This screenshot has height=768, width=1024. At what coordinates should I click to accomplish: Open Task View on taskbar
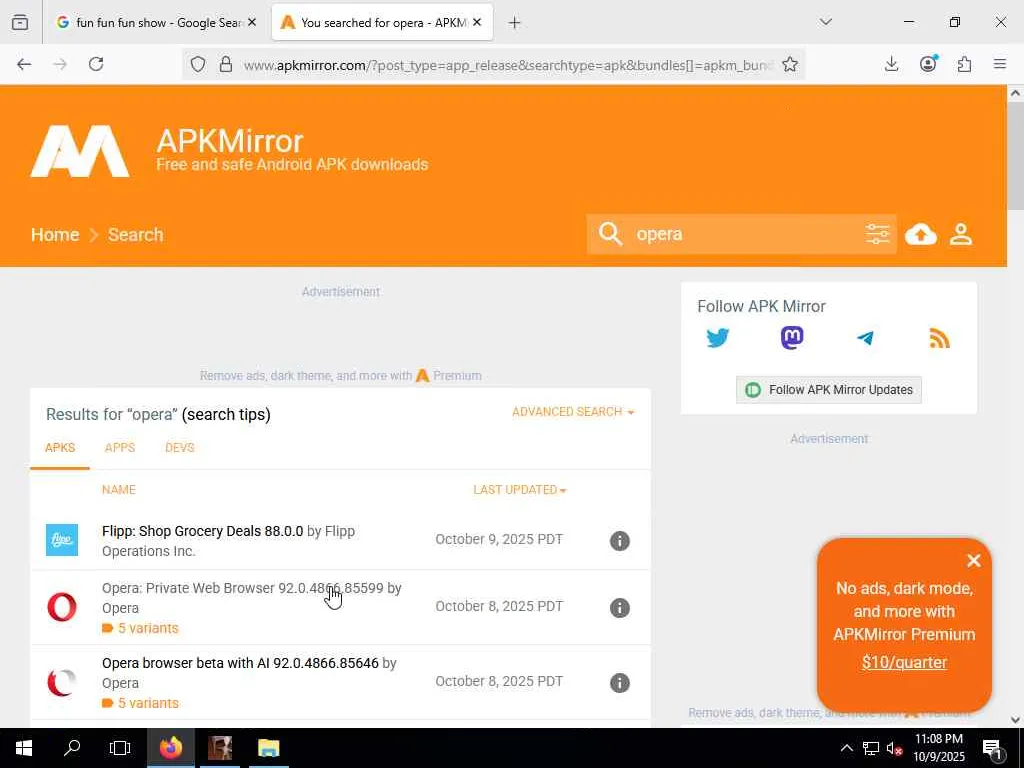120,748
